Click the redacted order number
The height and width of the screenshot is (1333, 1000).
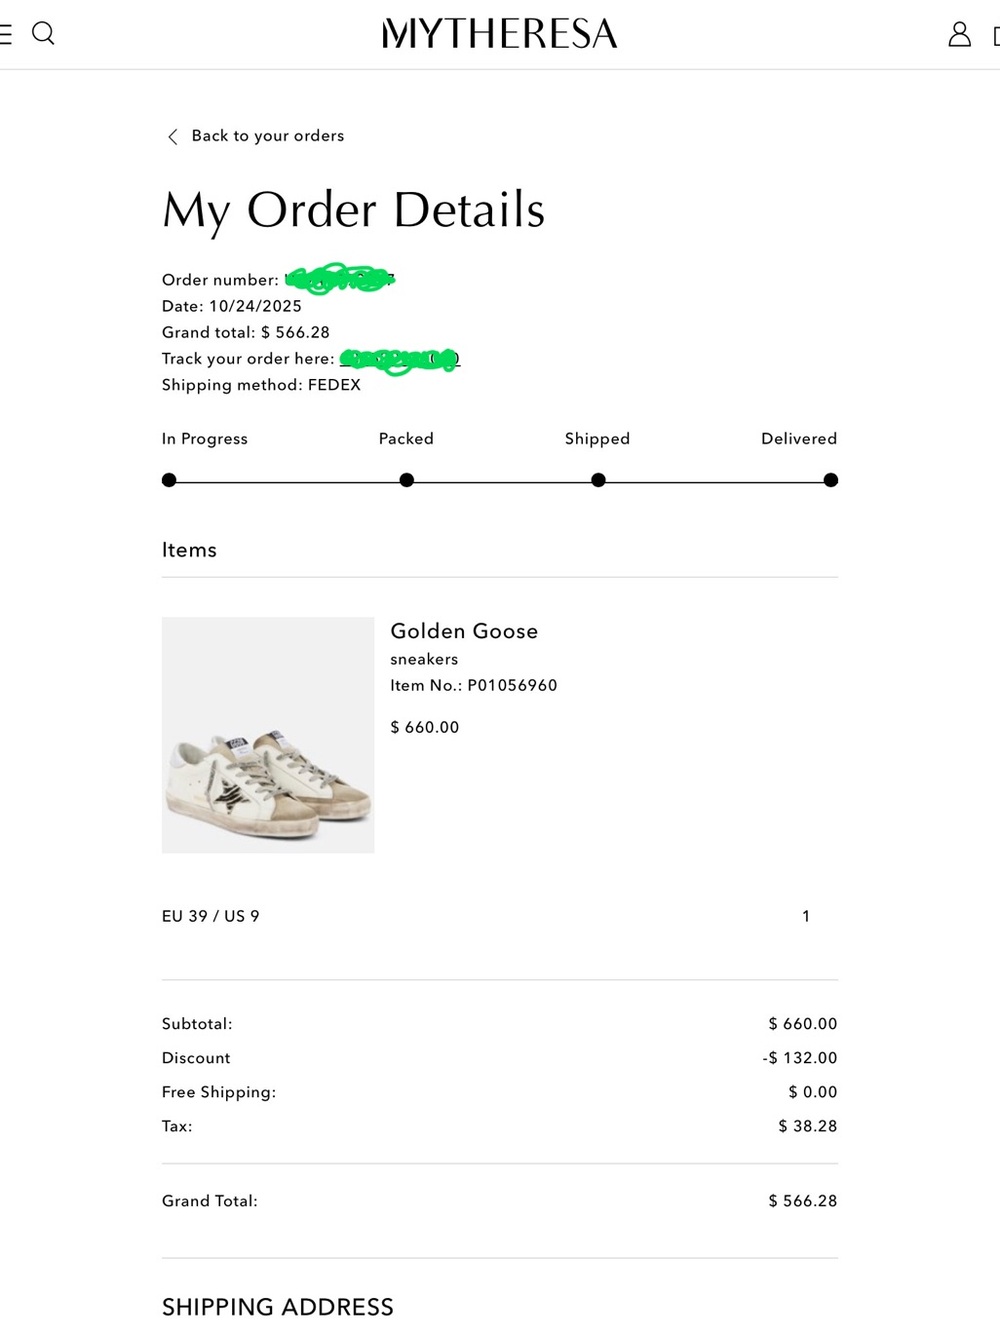(340, 279)
